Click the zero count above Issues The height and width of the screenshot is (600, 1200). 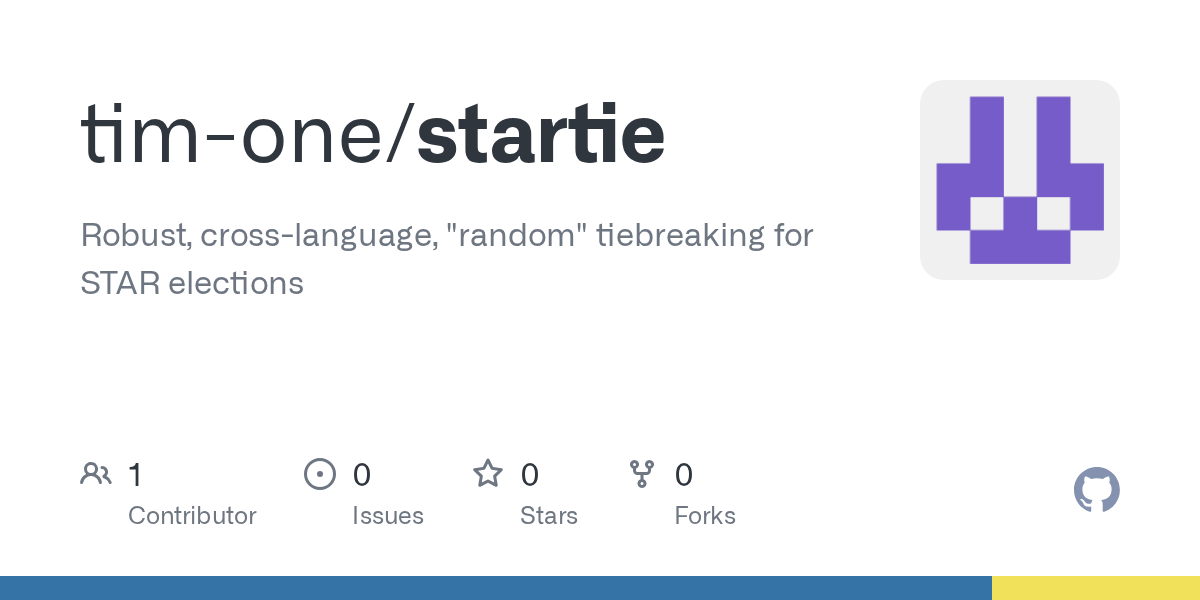point(362,475)
